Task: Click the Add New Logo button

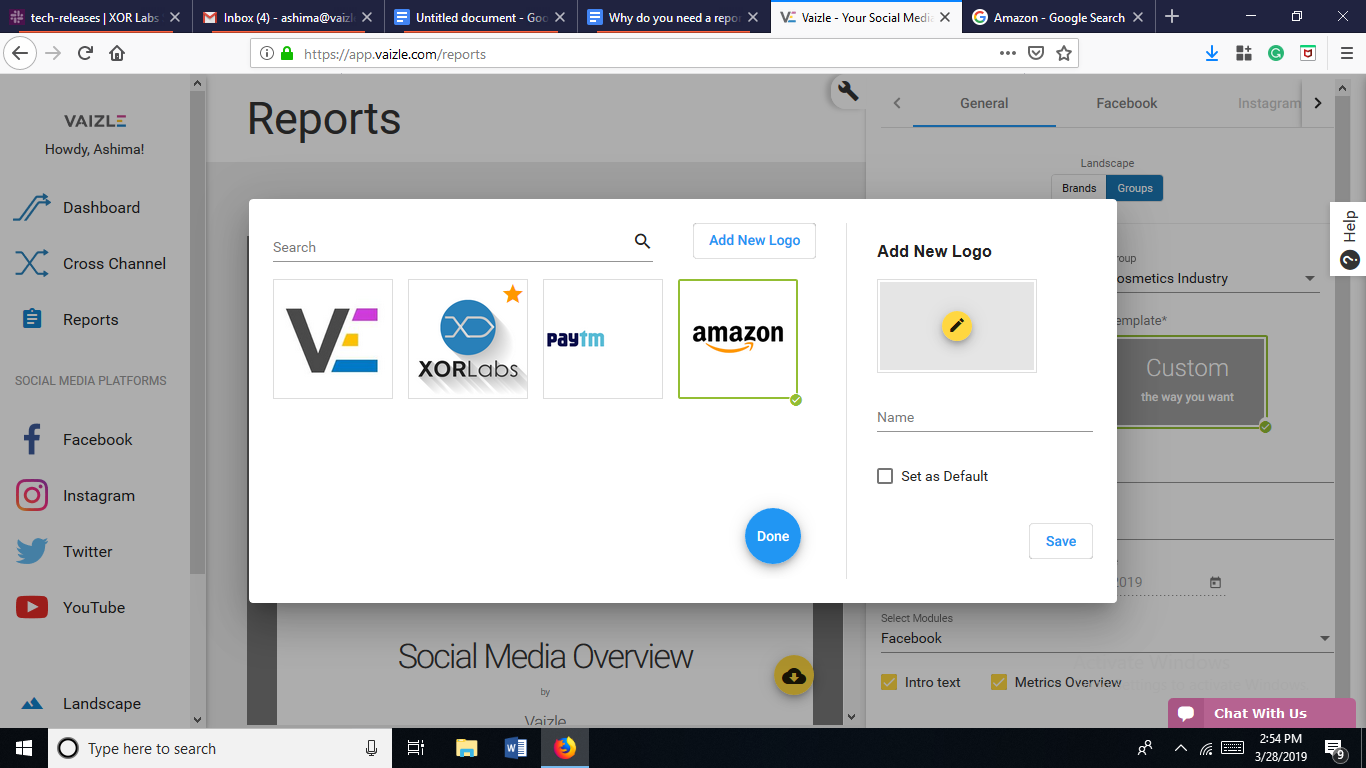Action: pos(755,241)
